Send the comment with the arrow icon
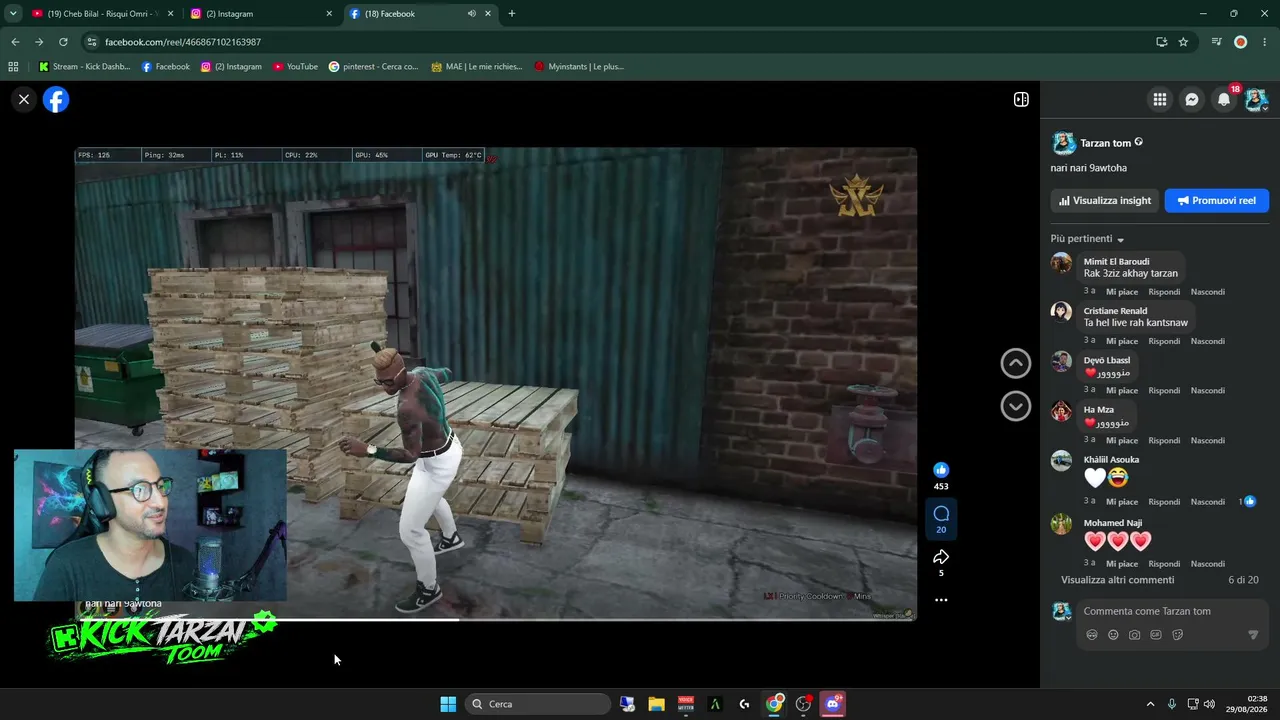The image size is (1280, 720). point(1253,635)
